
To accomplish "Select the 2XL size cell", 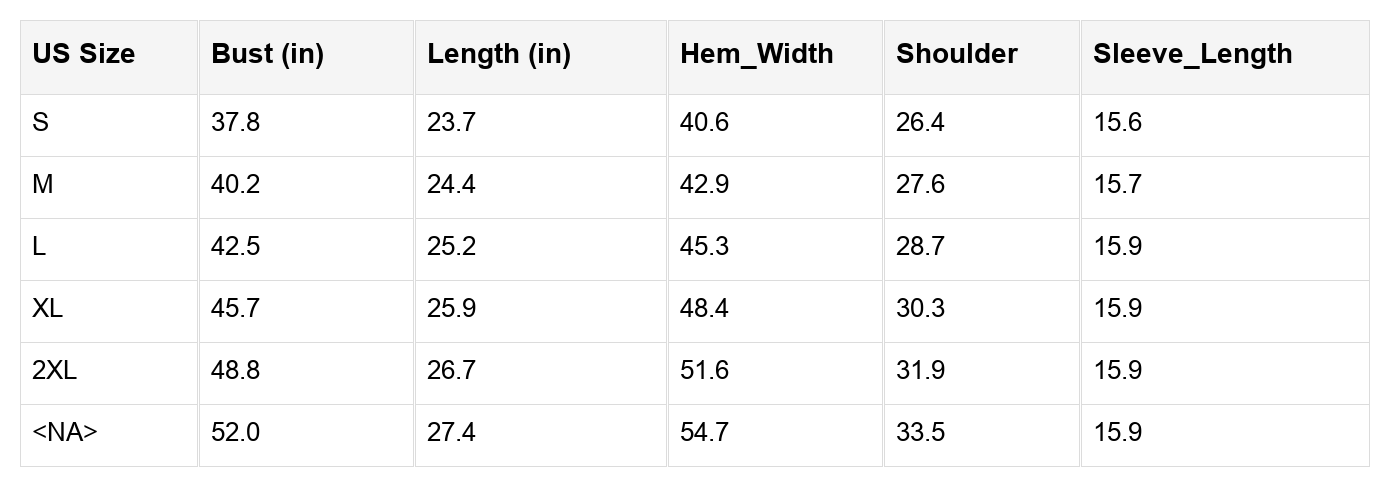I will (x=54, y=371).
